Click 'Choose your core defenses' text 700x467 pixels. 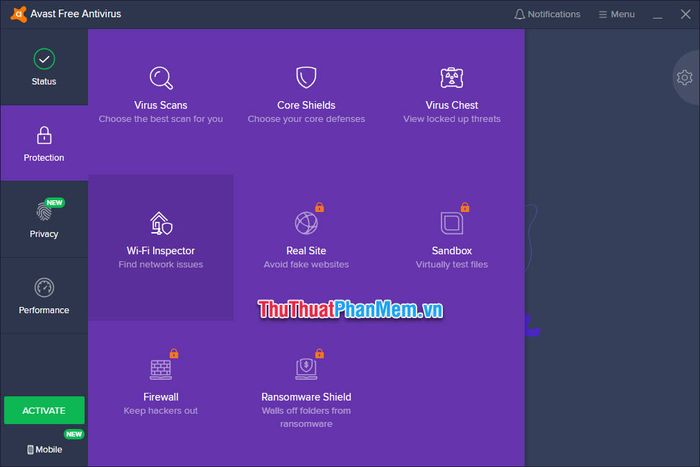point(306,119)
